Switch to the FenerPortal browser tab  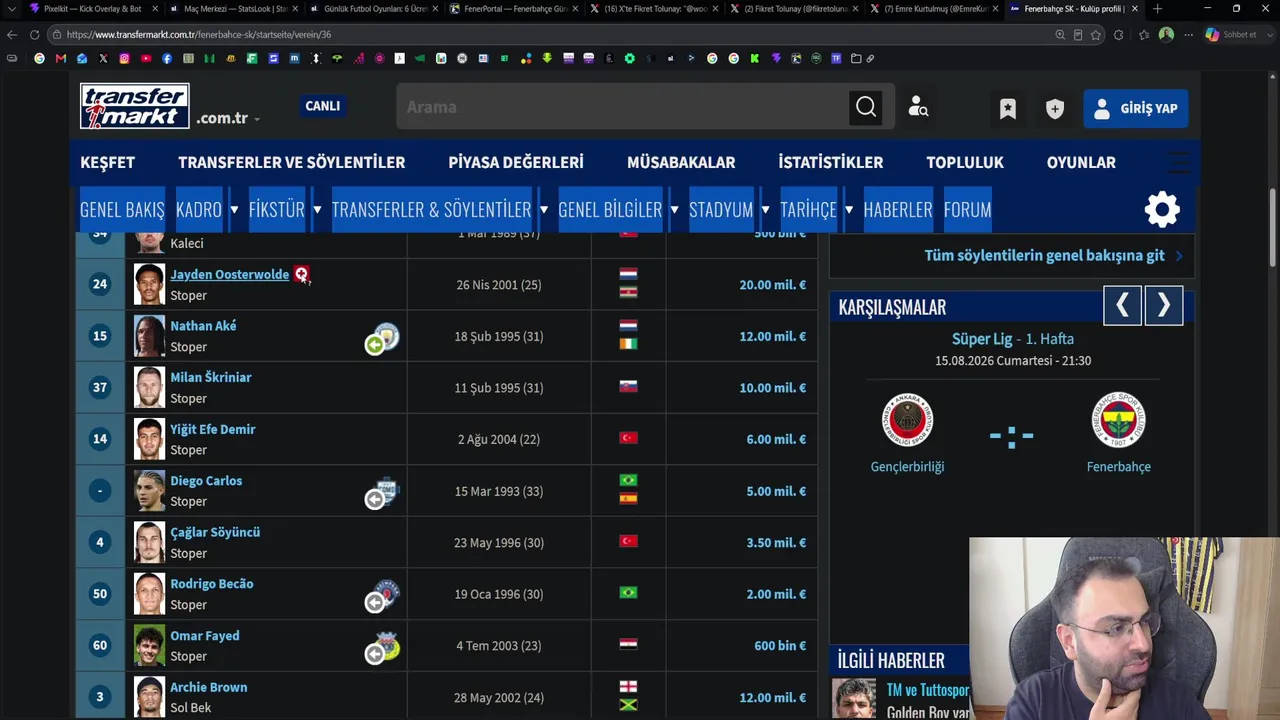coord(514,9)
